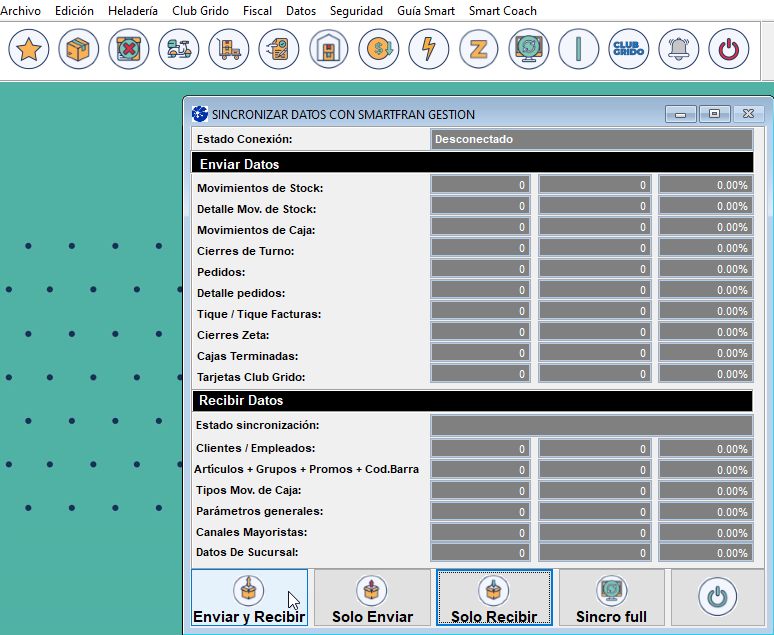Click the empty Estado sincronización field
Viewport: 774px width, 635px height.
[x=591, y=425]
